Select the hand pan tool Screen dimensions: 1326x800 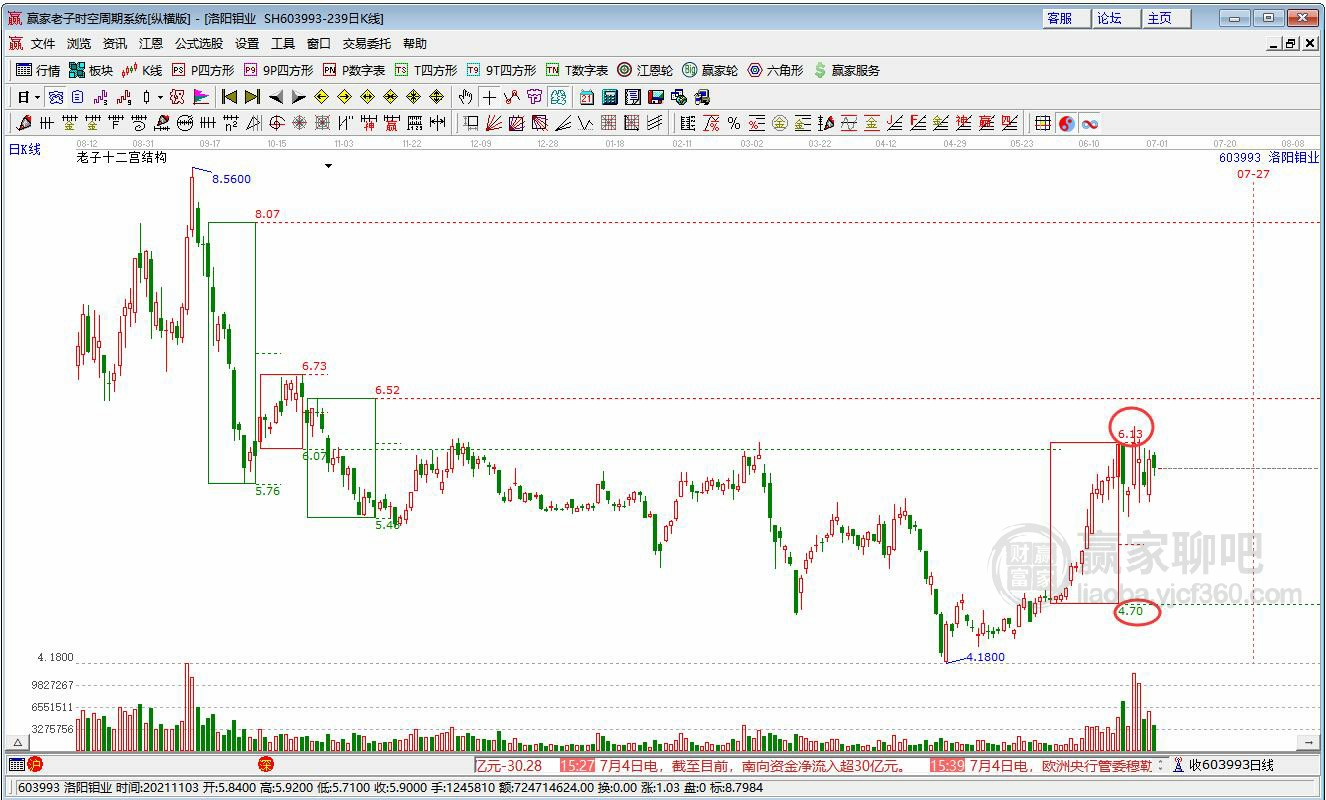(x=465, y=97)
